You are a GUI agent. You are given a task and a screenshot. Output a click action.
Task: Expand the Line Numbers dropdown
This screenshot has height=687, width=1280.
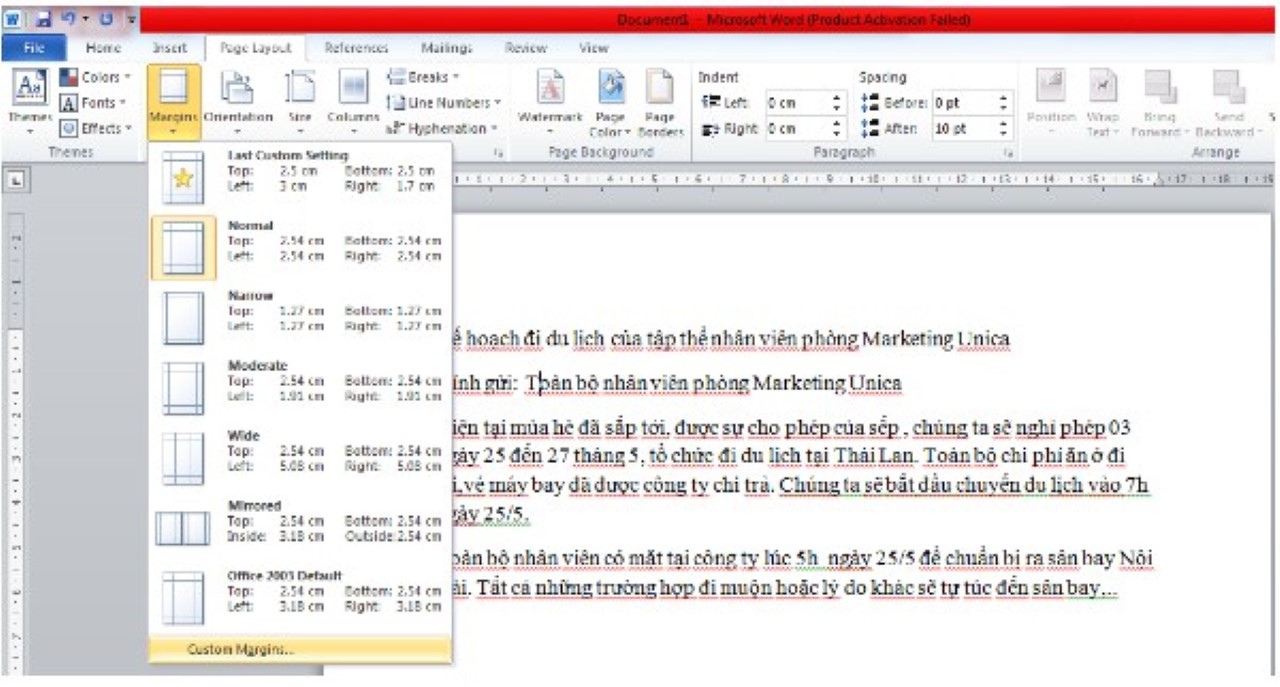(445, 102)
